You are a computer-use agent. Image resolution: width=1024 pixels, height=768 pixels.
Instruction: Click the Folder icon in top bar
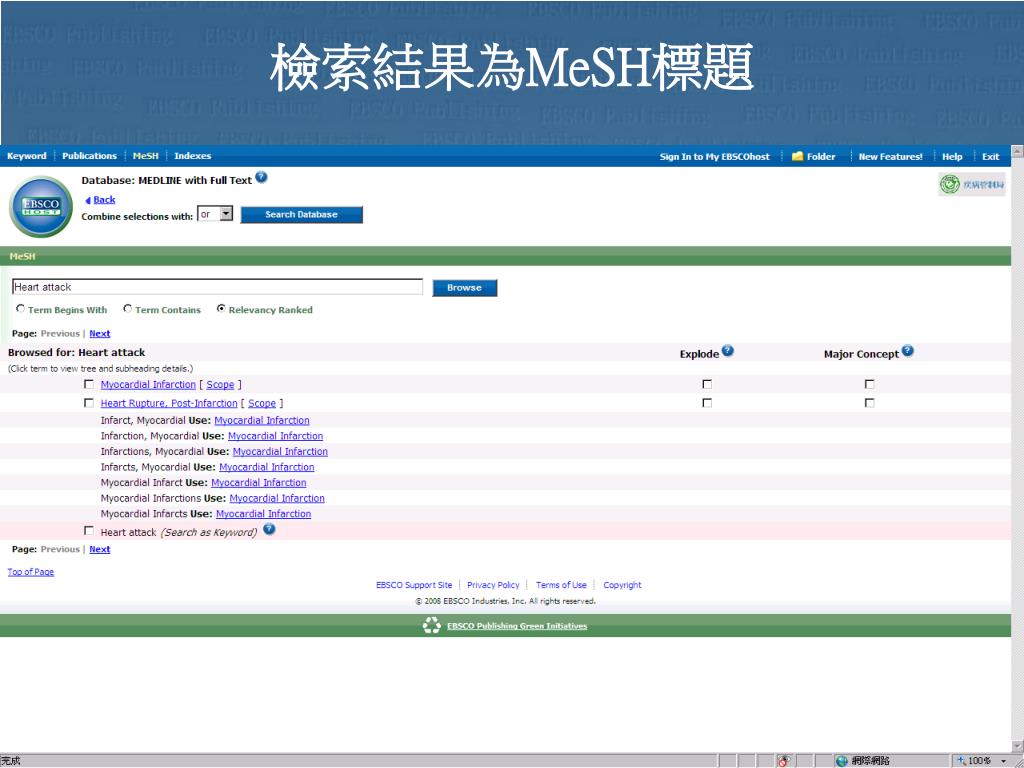click(x=797, y=156)
